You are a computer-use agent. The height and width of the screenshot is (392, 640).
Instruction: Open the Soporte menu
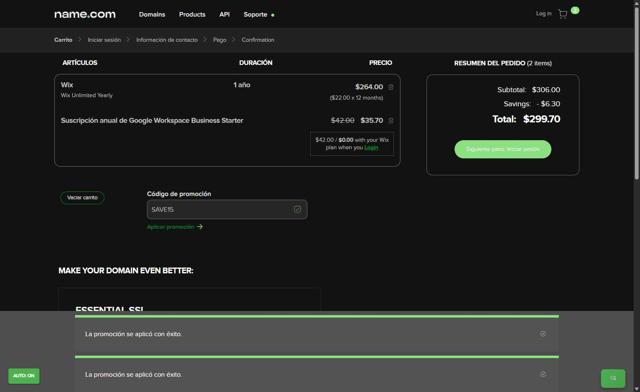click(x=256, y=14)
